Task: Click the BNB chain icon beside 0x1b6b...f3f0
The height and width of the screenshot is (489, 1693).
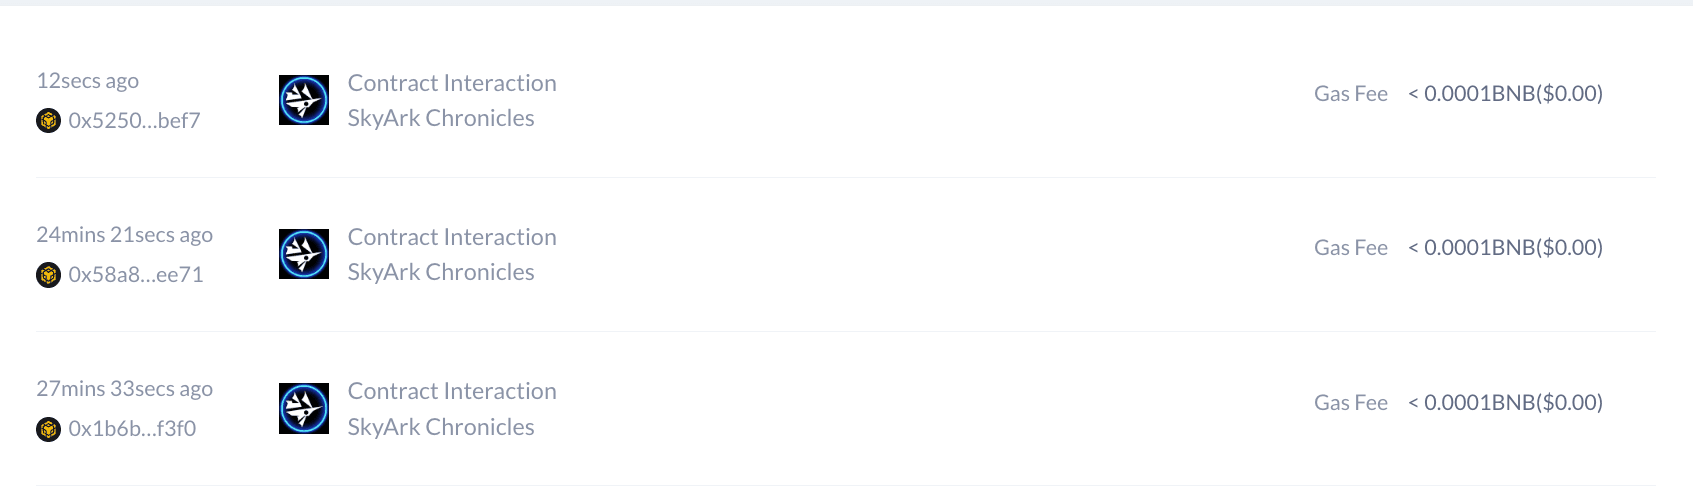Action: [x=48, y=429]
